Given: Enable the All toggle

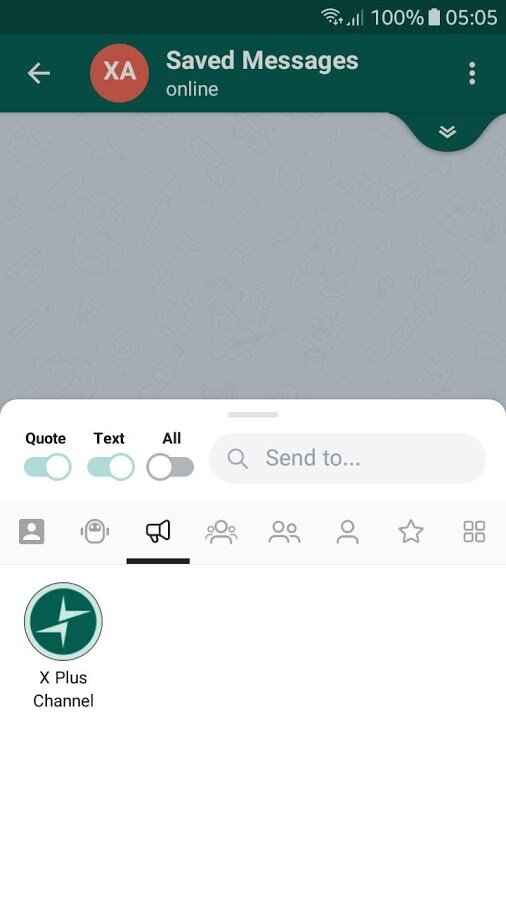Looking at the screenshot, I should 170,467.
